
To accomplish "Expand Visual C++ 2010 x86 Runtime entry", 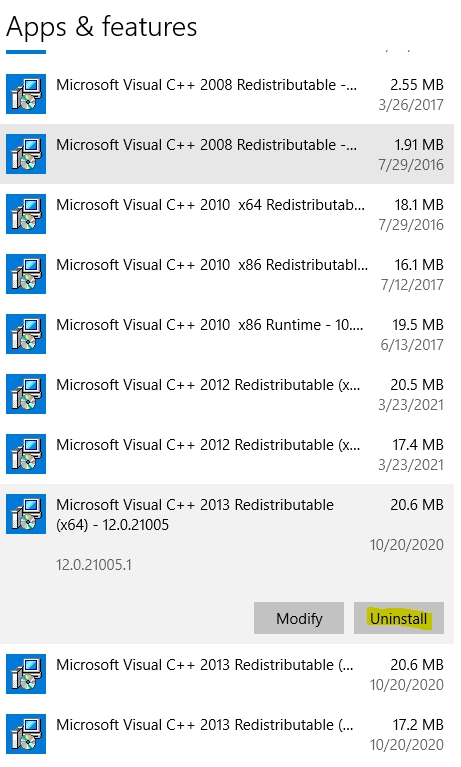I will pyautogui.click(x=227, y=334).
